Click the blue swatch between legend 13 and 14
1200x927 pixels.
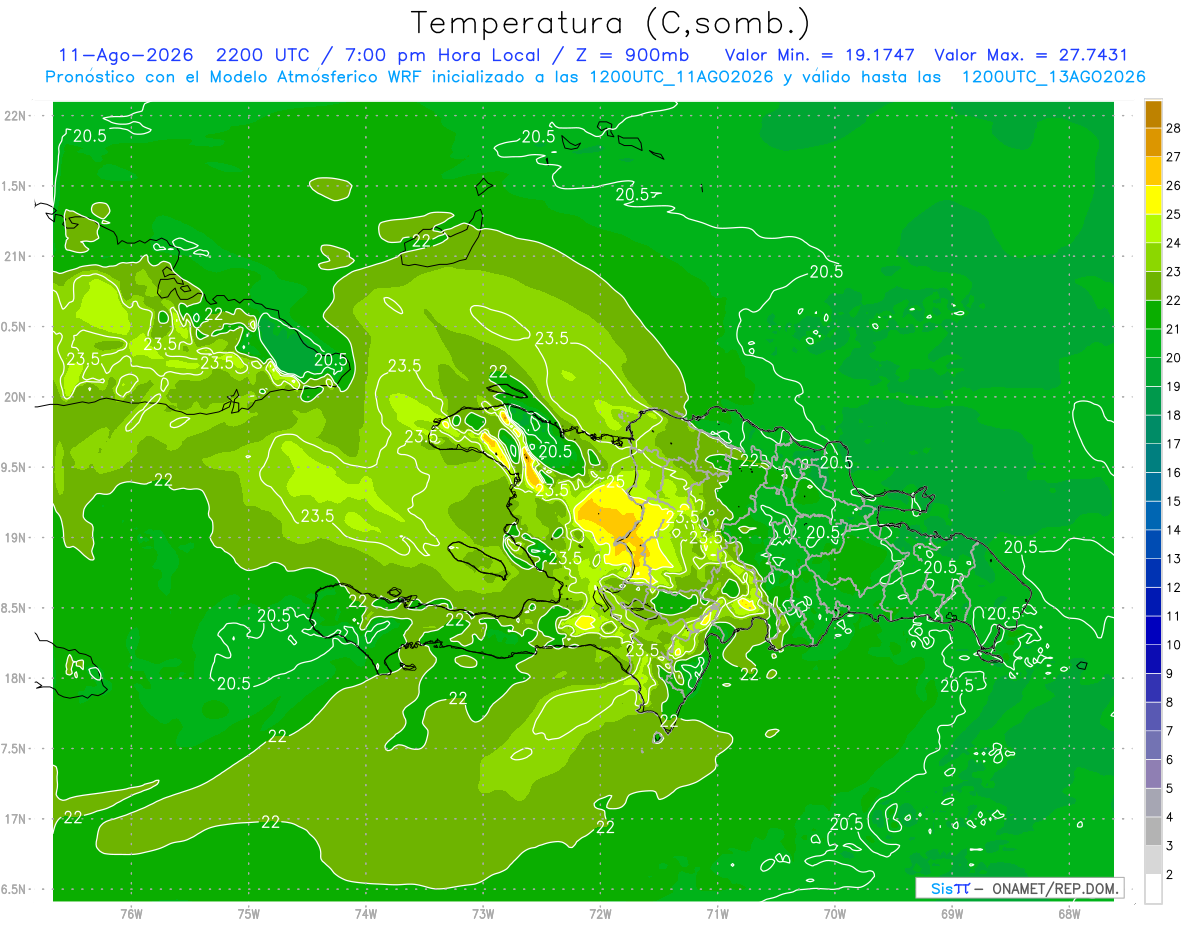click(1154, 544)
